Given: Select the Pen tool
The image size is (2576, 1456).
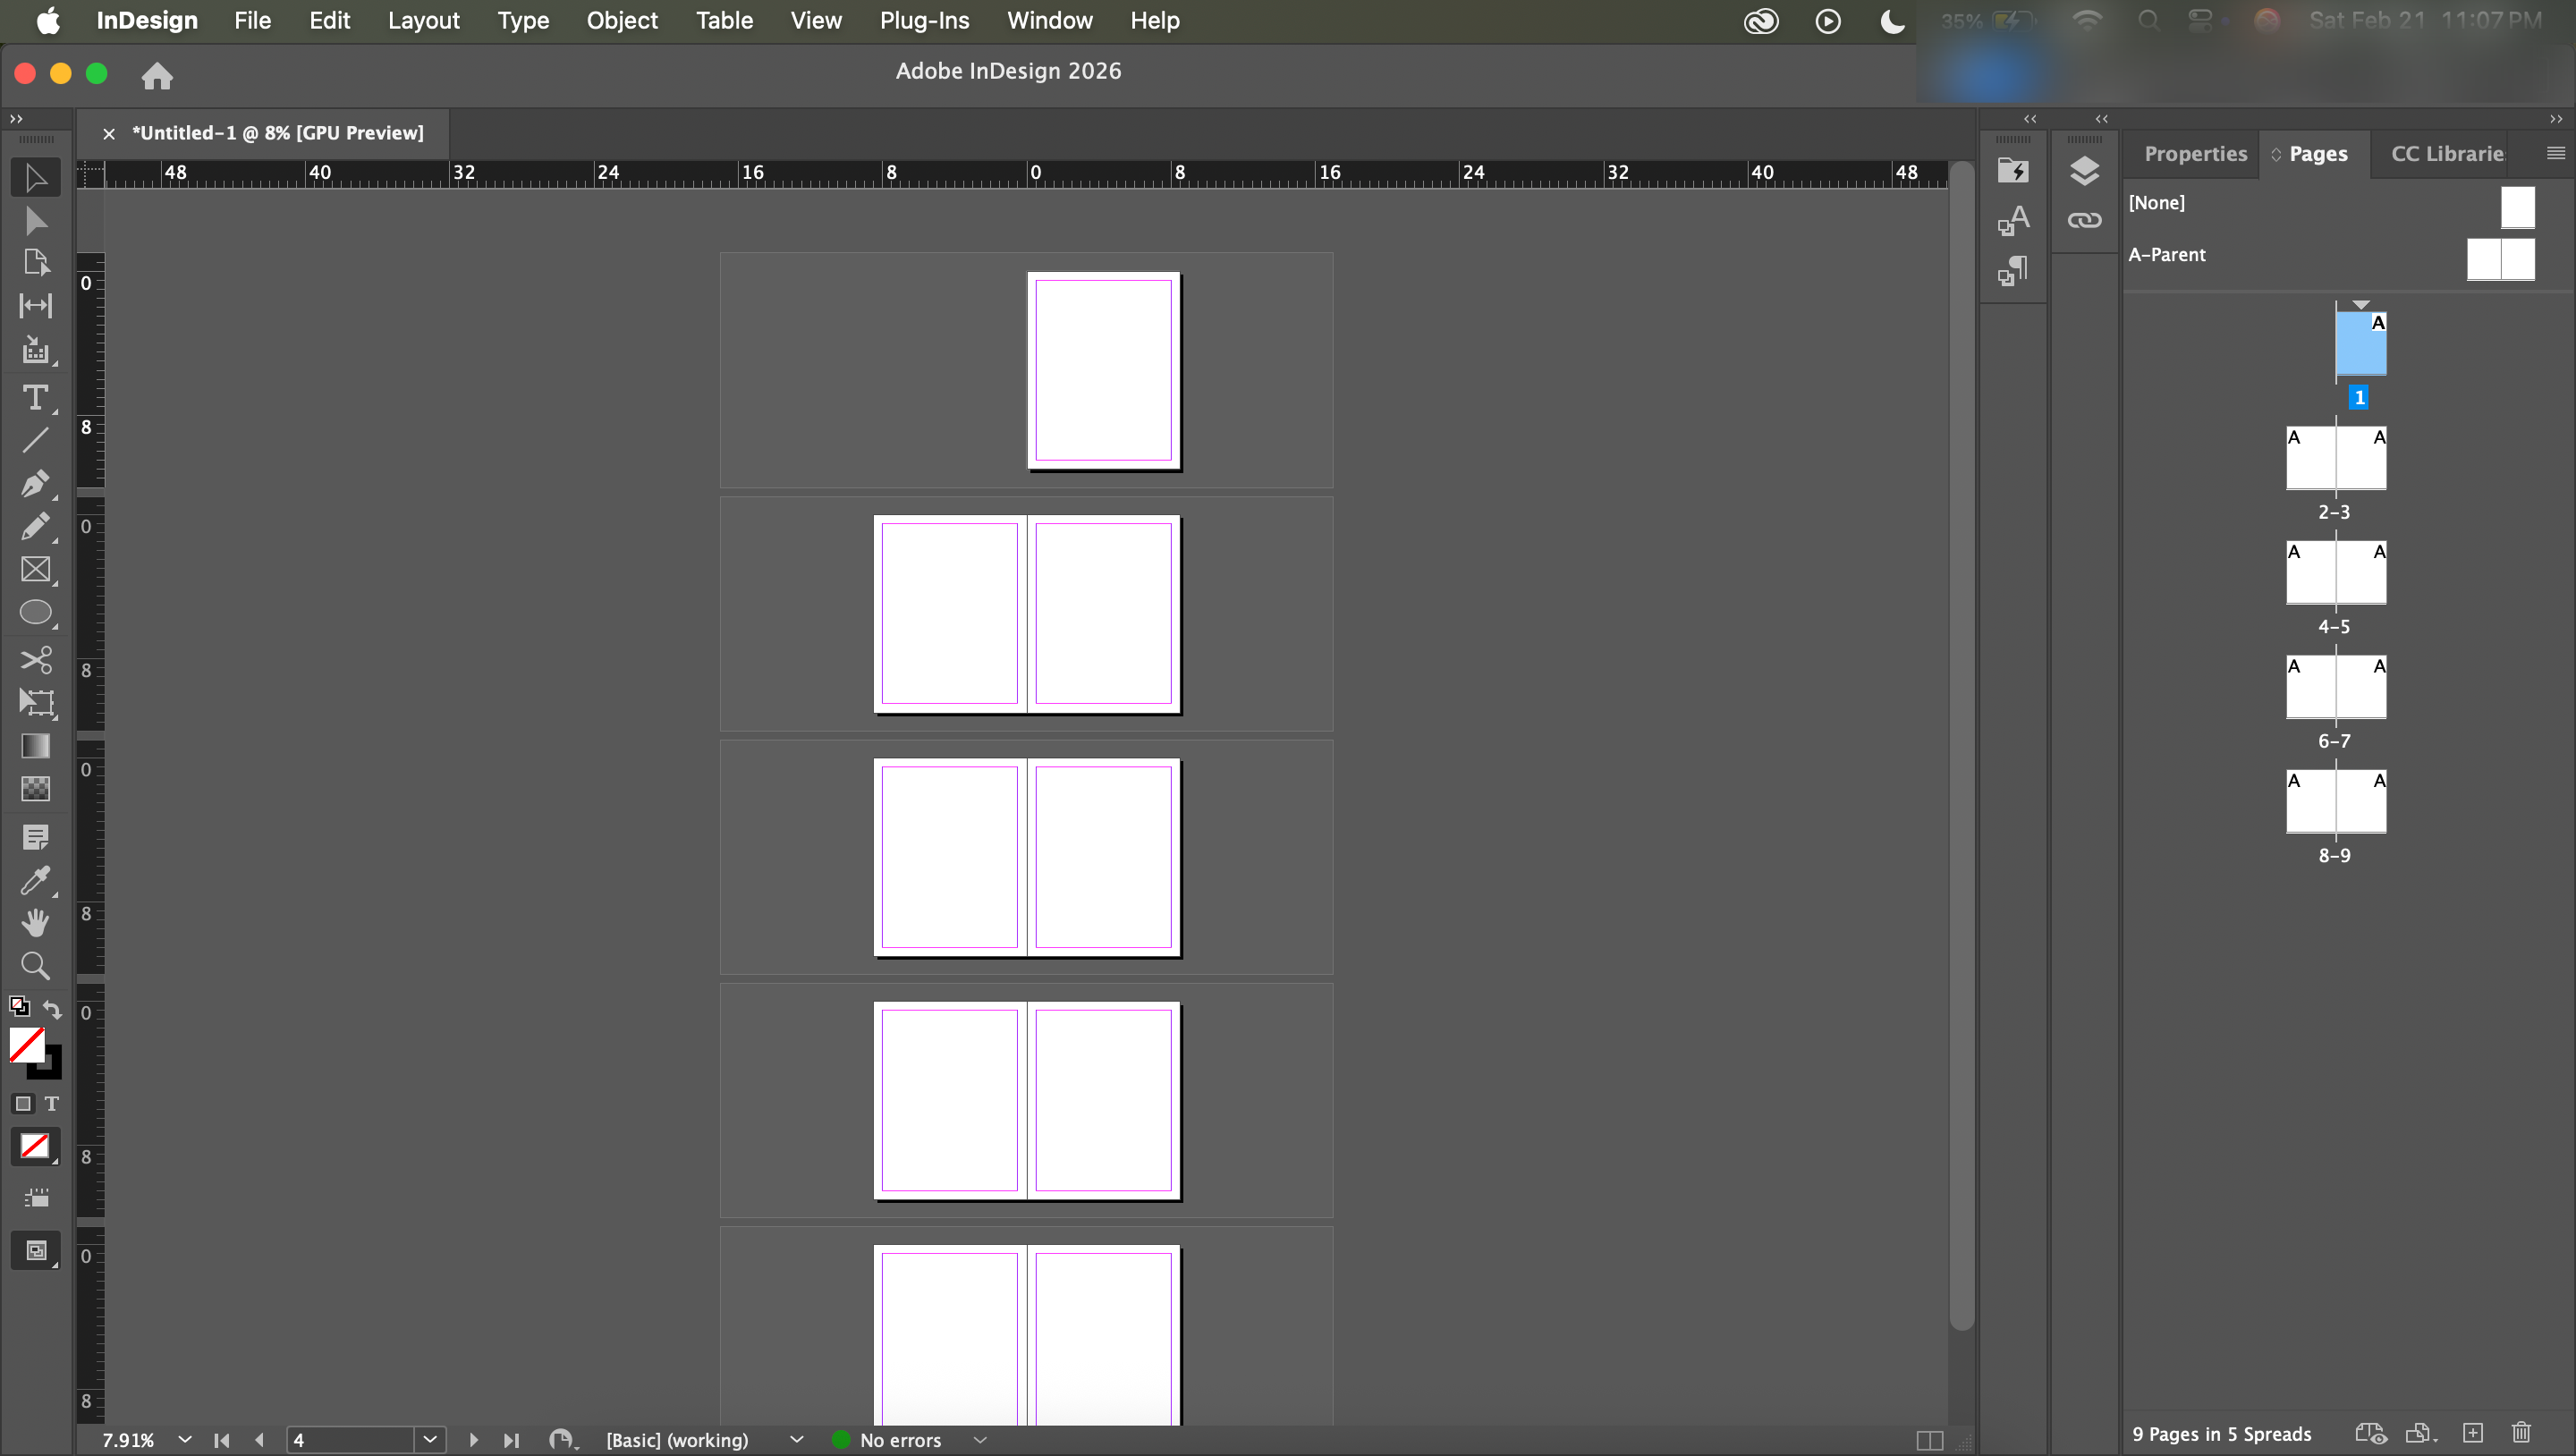Looking at the screenshot, I should [35, 484].
